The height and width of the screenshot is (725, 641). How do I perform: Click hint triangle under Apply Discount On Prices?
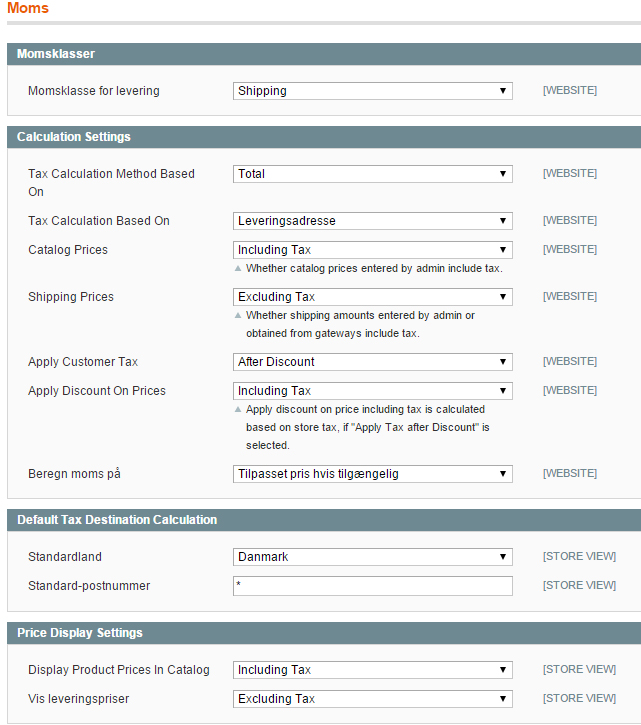coord(238,409)
